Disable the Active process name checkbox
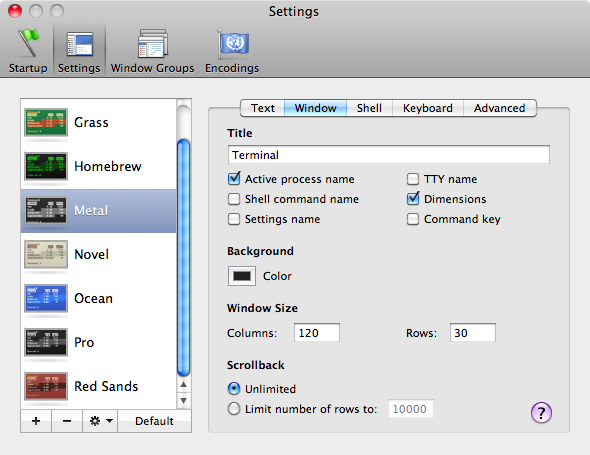 234,179
